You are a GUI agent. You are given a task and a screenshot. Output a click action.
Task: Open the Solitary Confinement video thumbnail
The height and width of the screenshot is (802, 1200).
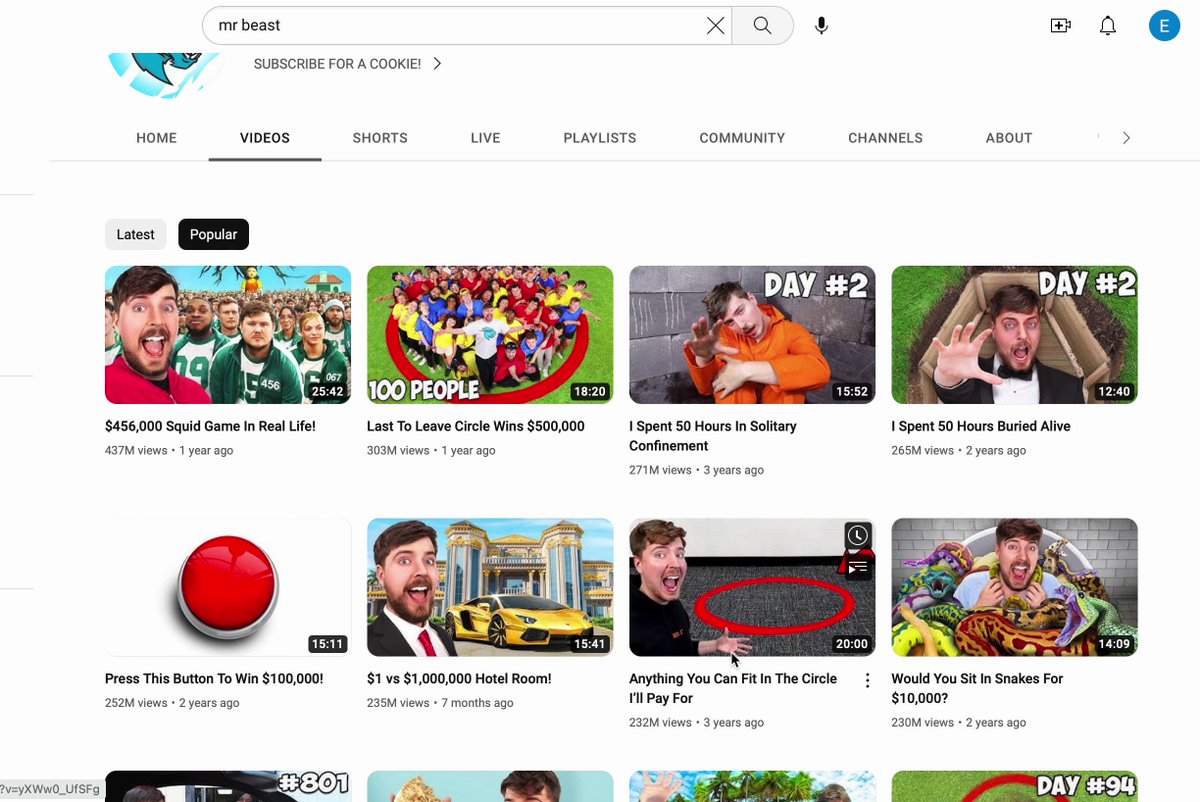tap(752, 335)
